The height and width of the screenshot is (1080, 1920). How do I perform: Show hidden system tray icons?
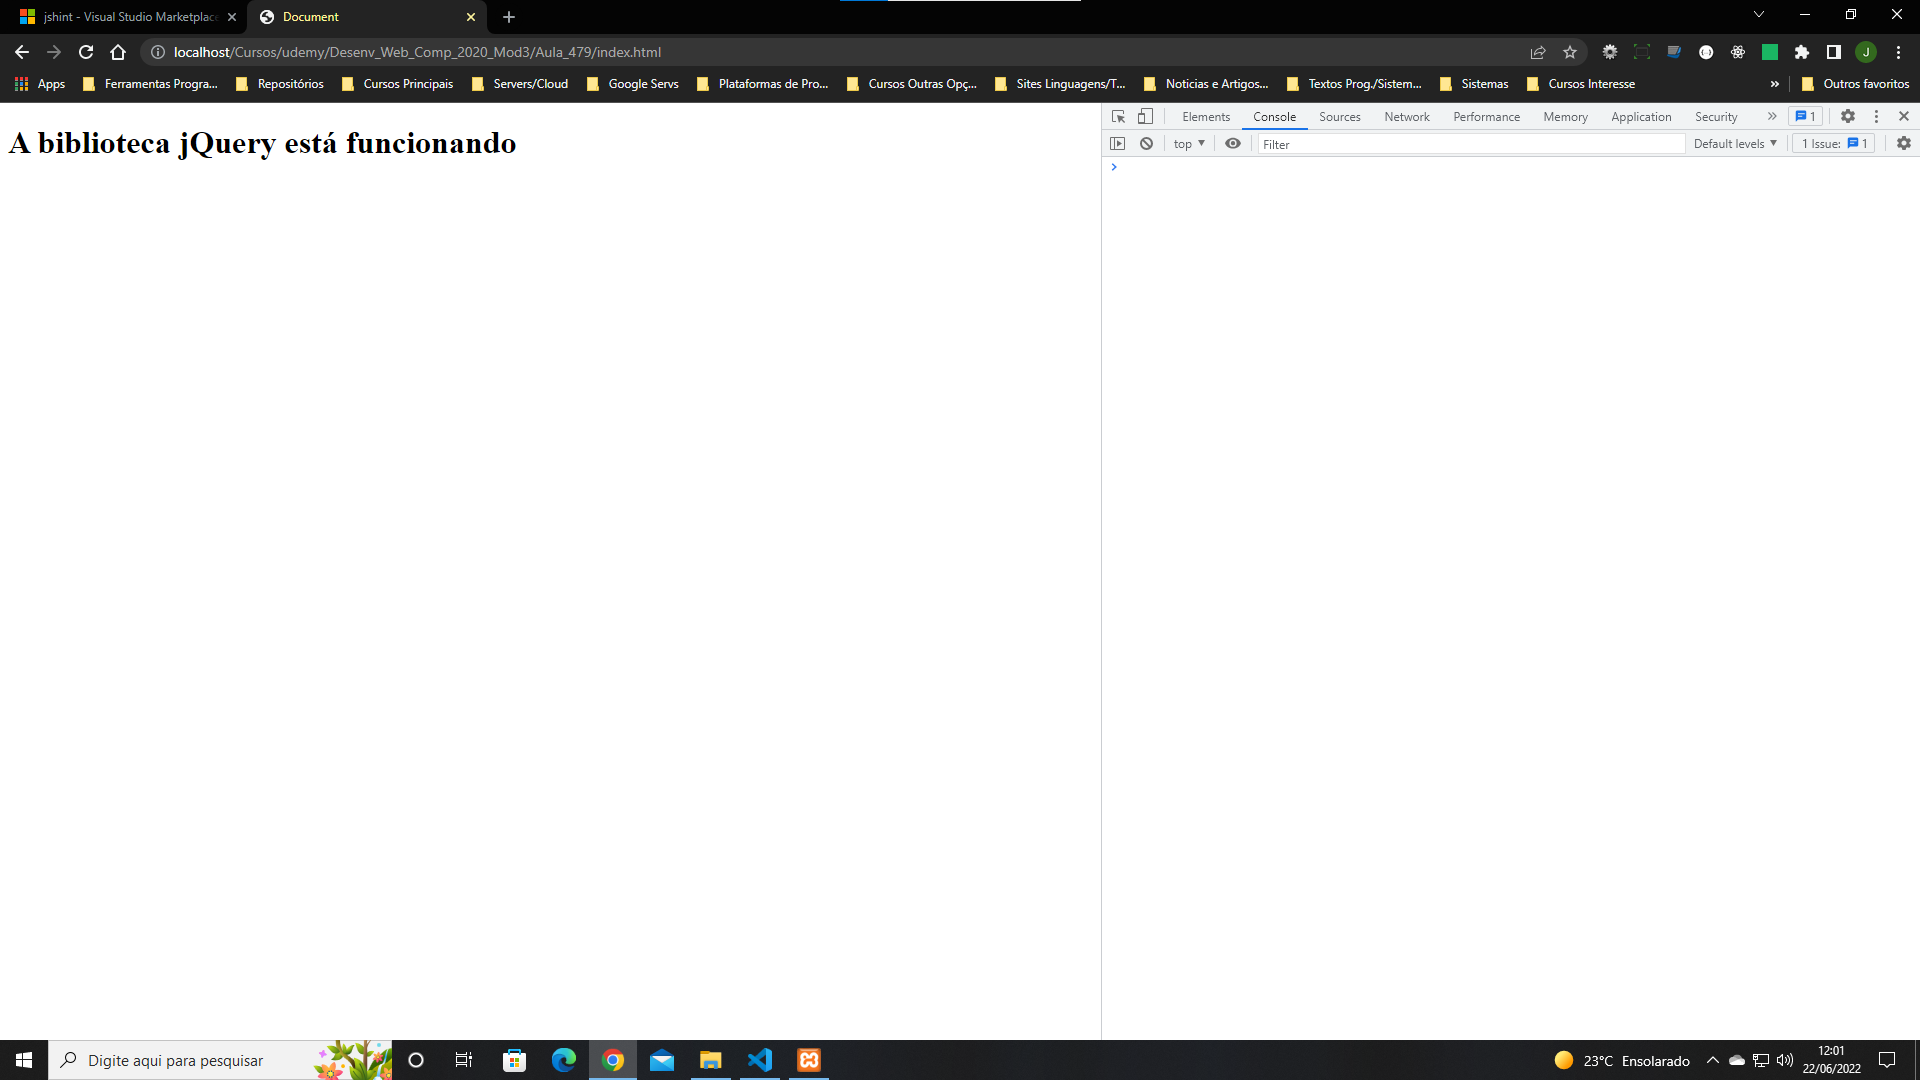tap(1713, 1060)
